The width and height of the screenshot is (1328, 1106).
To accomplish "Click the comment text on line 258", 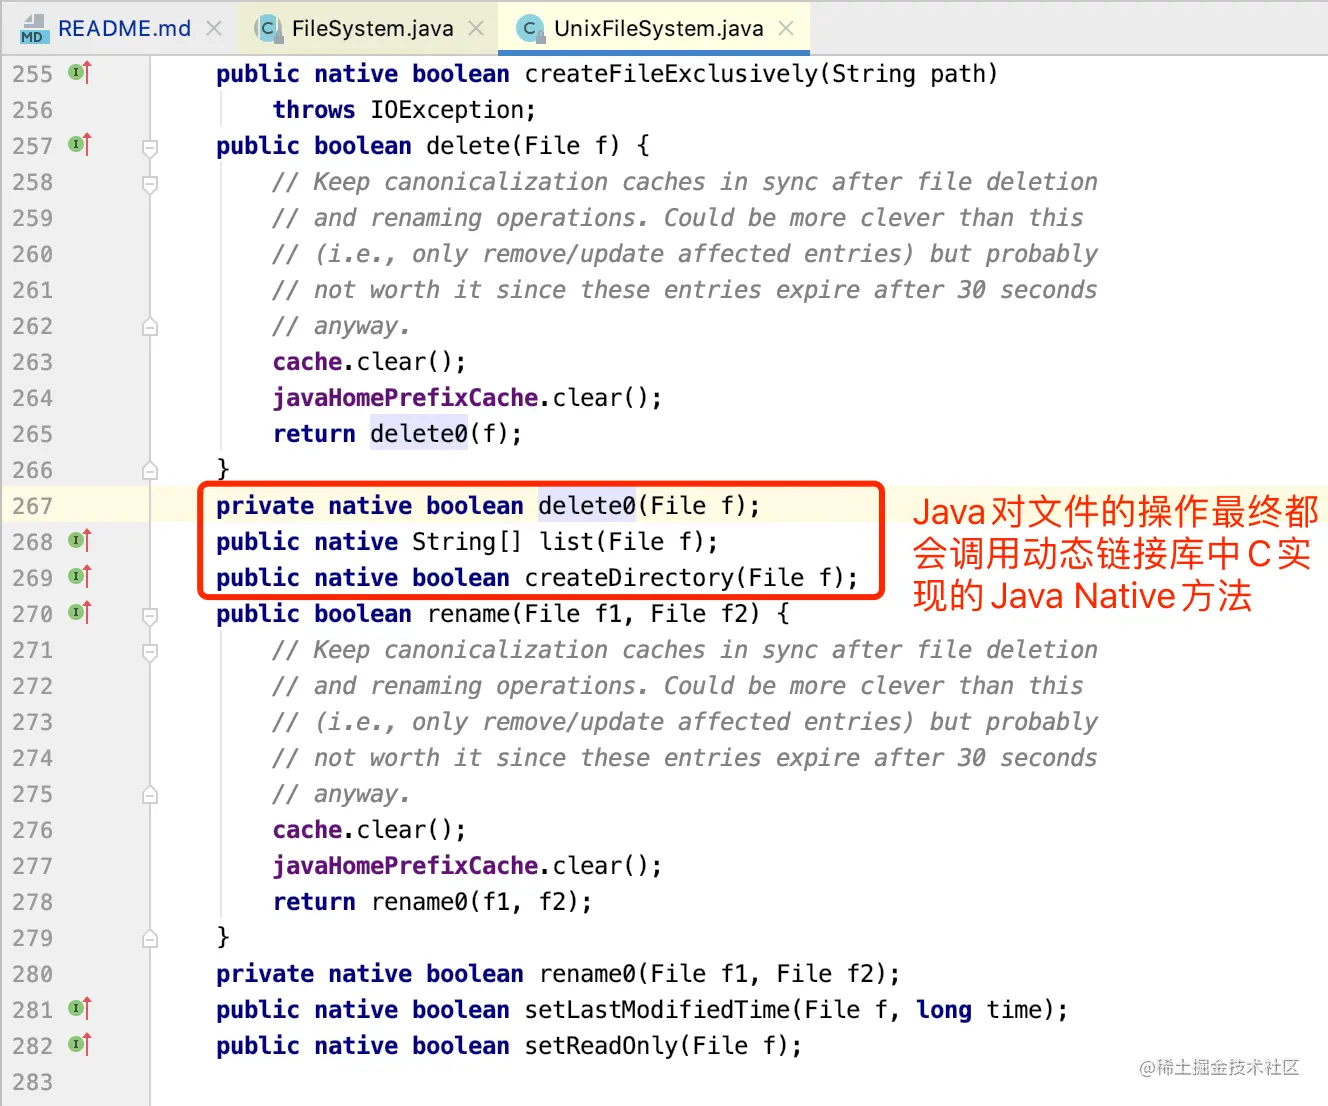I will [x=685, y=182].
